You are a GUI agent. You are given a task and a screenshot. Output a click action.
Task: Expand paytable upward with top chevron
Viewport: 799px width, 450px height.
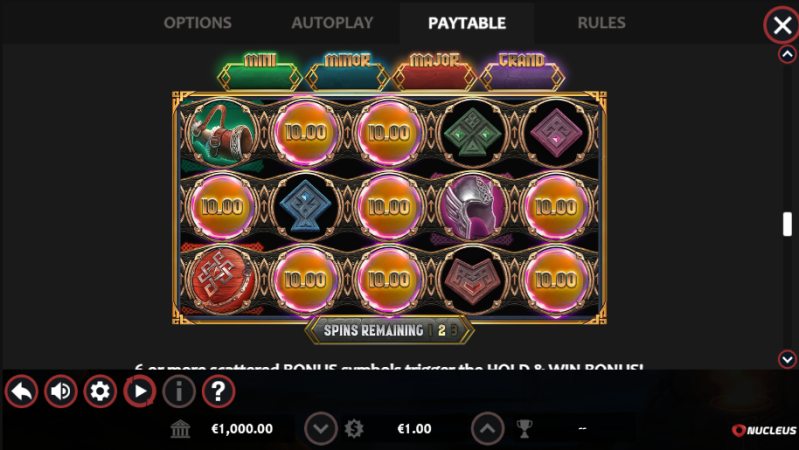pyautogui.click(x=787, y=54)
